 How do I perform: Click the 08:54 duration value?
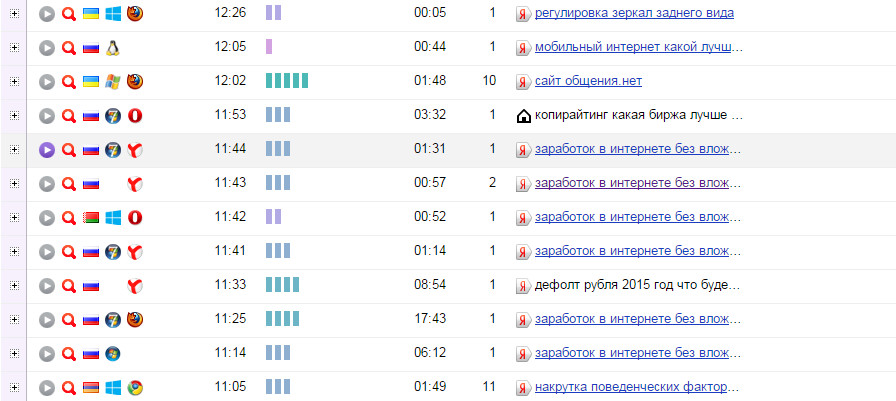pyautogui.click(x=430, y=284)
